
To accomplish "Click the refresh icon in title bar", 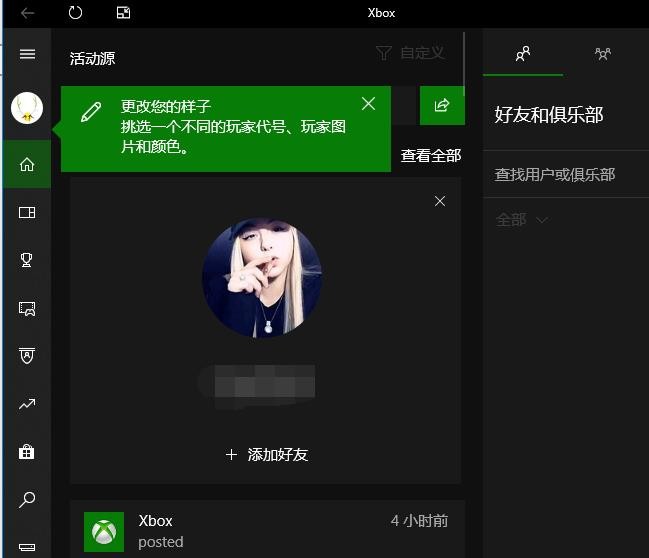I will pyautogui.click(x=76, y=13).
